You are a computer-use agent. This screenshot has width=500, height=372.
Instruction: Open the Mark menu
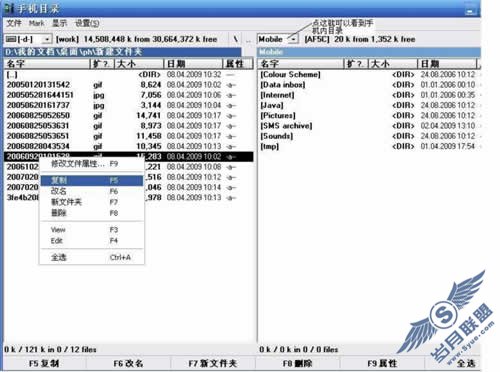tap(36, 23)
